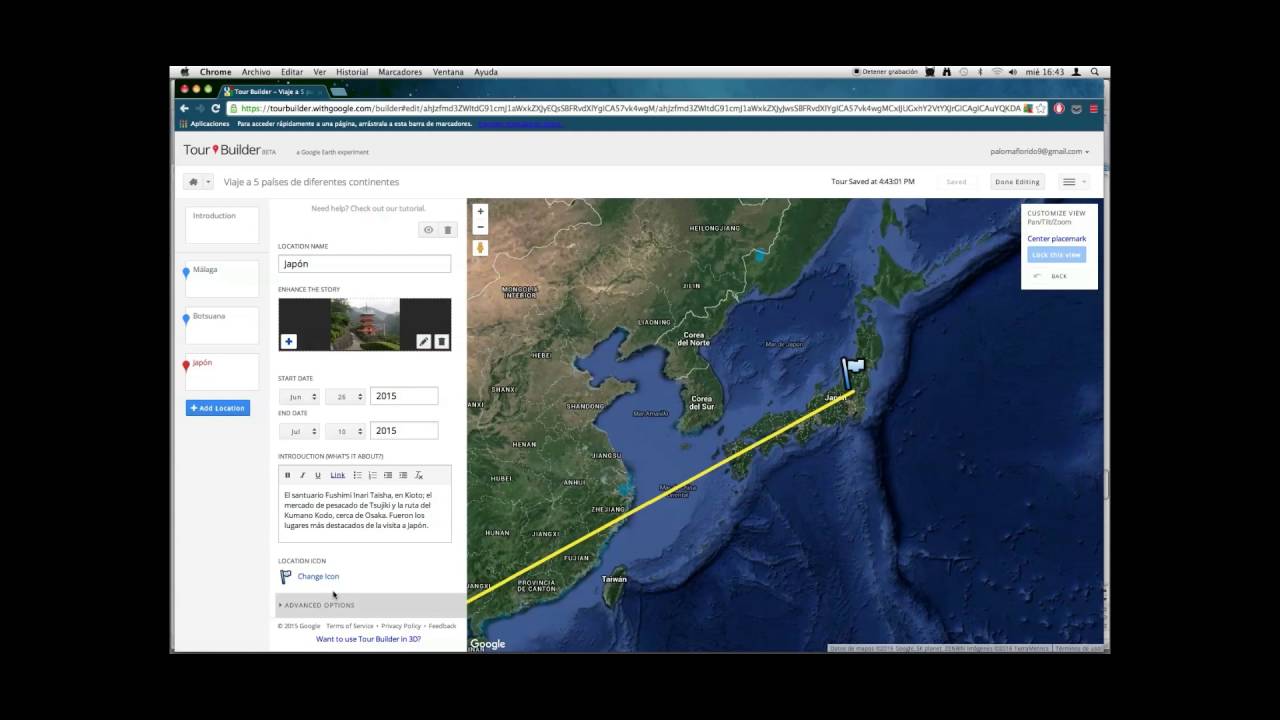Delete location using top trash icon
This screenshot has width=1280, height=720.
[x=448, y=230]
